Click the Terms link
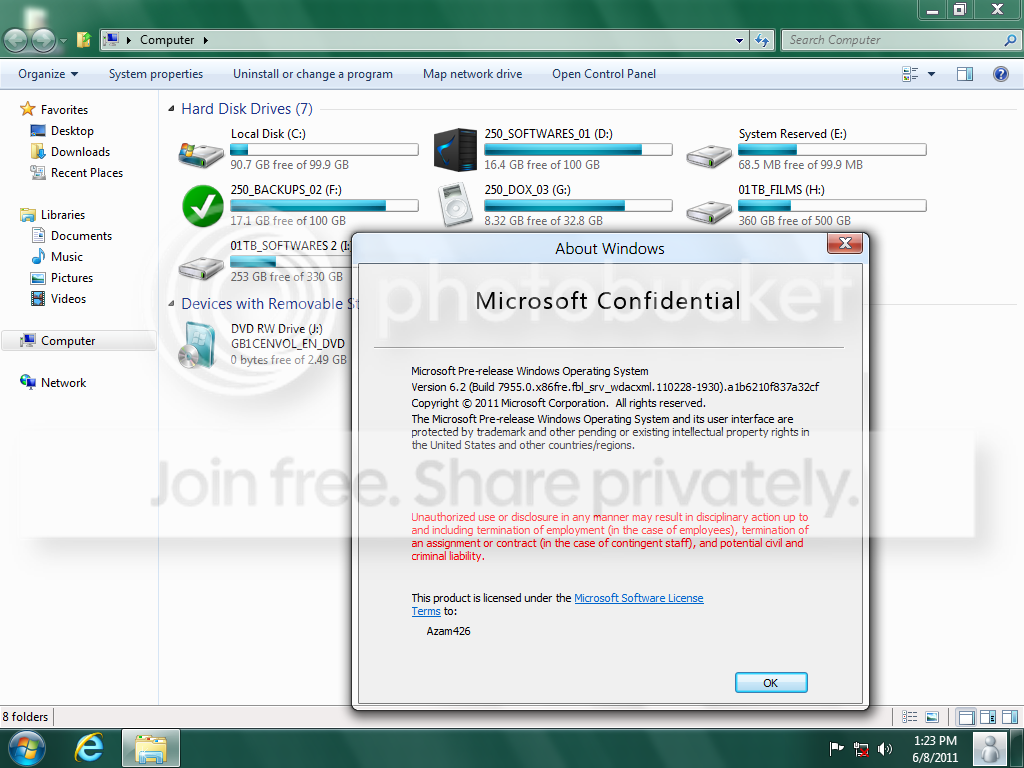1024x768 pixels. [x=426, y=611]
